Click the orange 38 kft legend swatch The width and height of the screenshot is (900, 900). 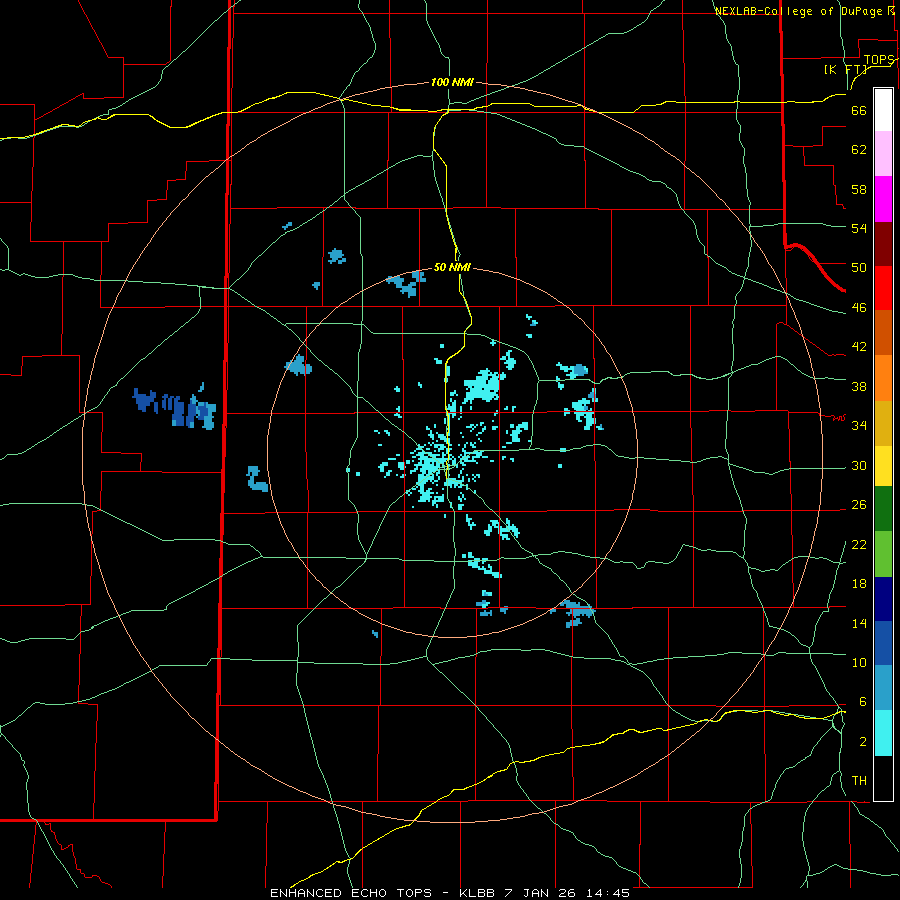tap(883, 378)
